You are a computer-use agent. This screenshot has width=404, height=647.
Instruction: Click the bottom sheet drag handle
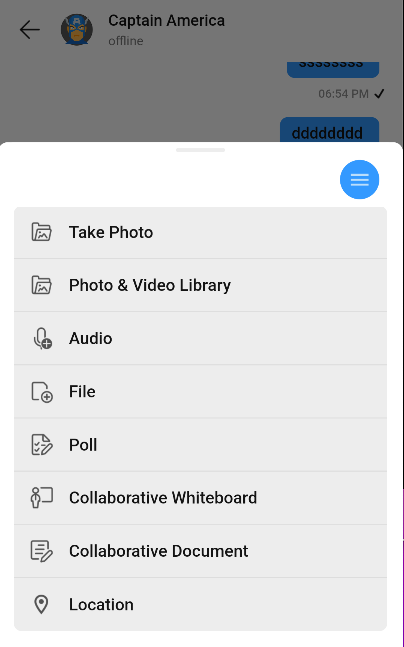click(x=201, y=150)
